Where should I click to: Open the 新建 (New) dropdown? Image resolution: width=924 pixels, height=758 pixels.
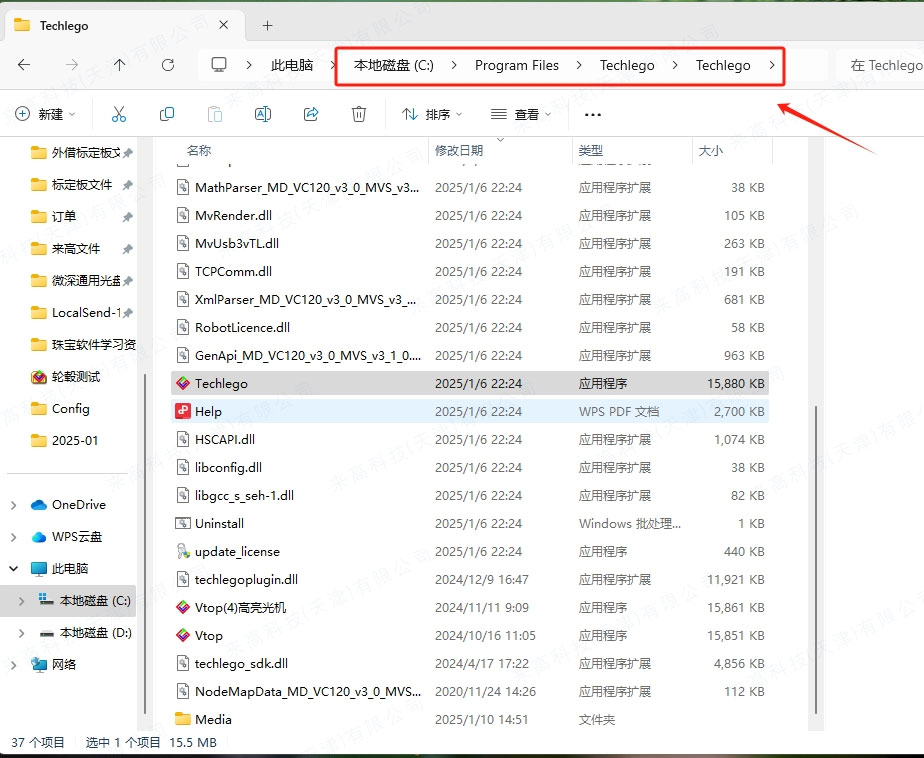(45, 115)
